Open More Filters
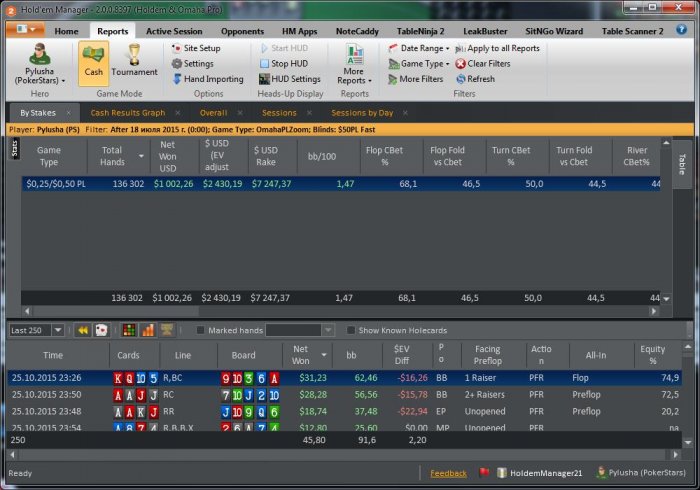The height and width of the screenshot is (490, 700). tap(416, 79)
